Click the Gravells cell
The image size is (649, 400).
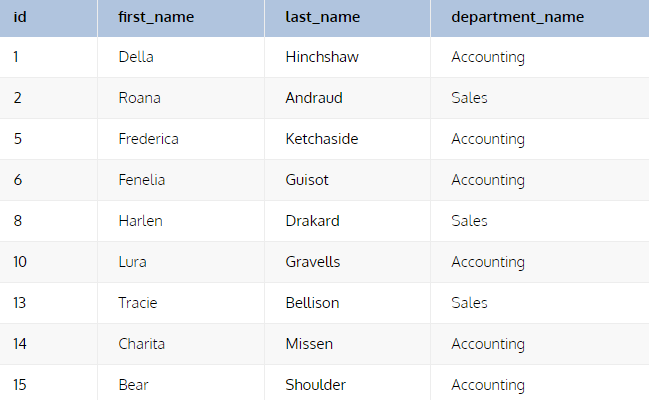point(313,262)
